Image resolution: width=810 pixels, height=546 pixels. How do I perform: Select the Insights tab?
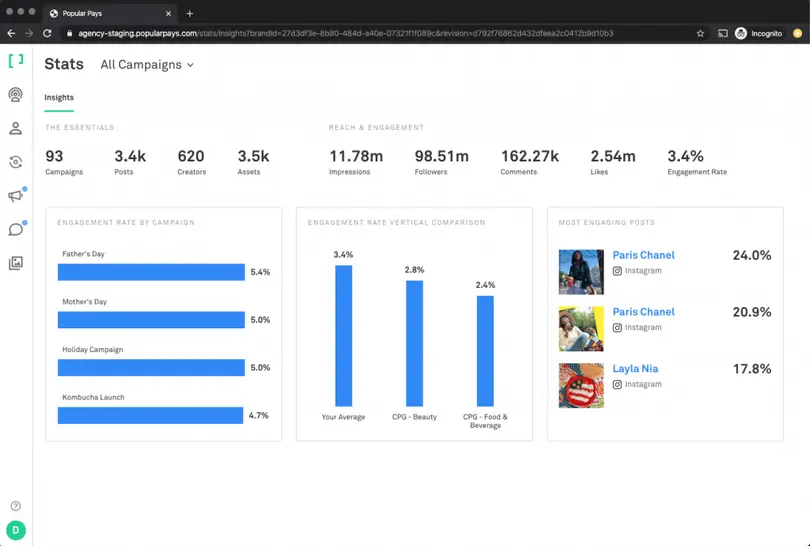click(59, 98)
